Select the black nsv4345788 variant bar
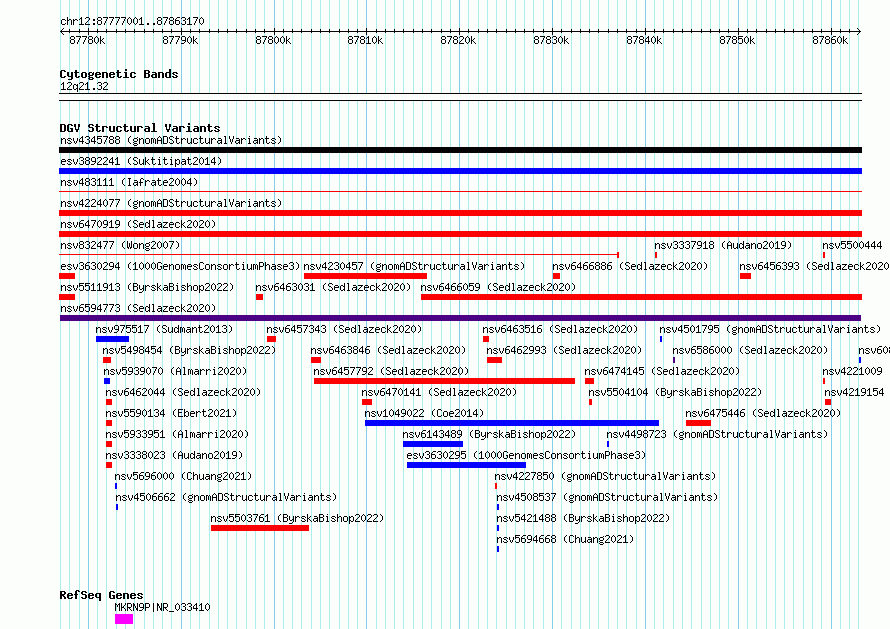Image resolution: width=890 pixels, height=629 pixels. point(460,150)
